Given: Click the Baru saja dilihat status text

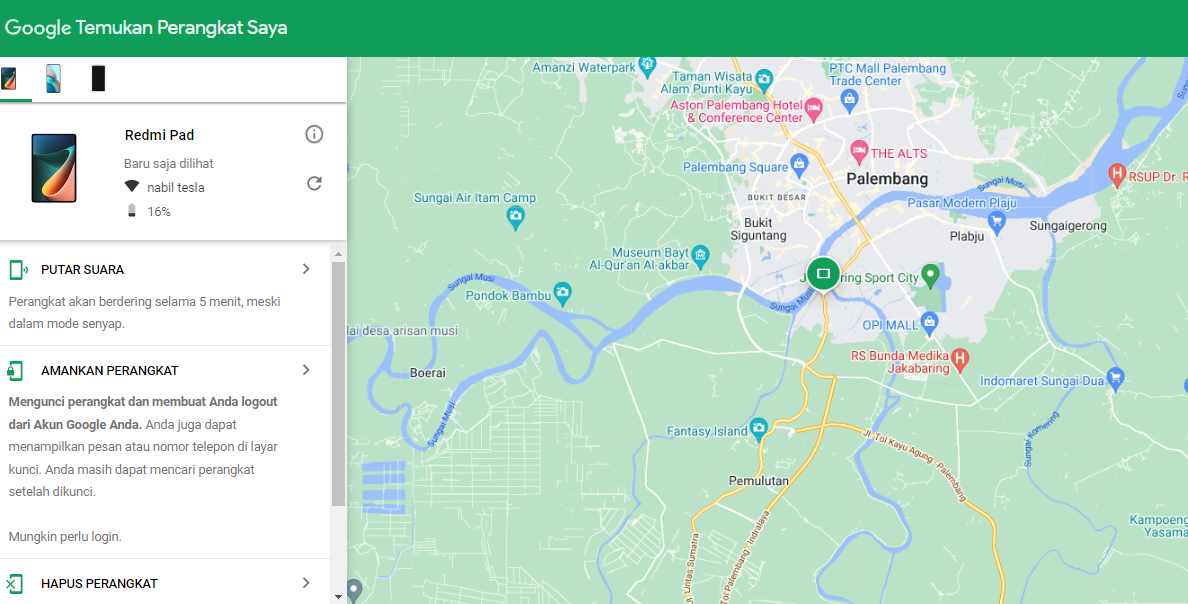Looking at the screenshot, I should pyautogui.click(x=169, y=163).
